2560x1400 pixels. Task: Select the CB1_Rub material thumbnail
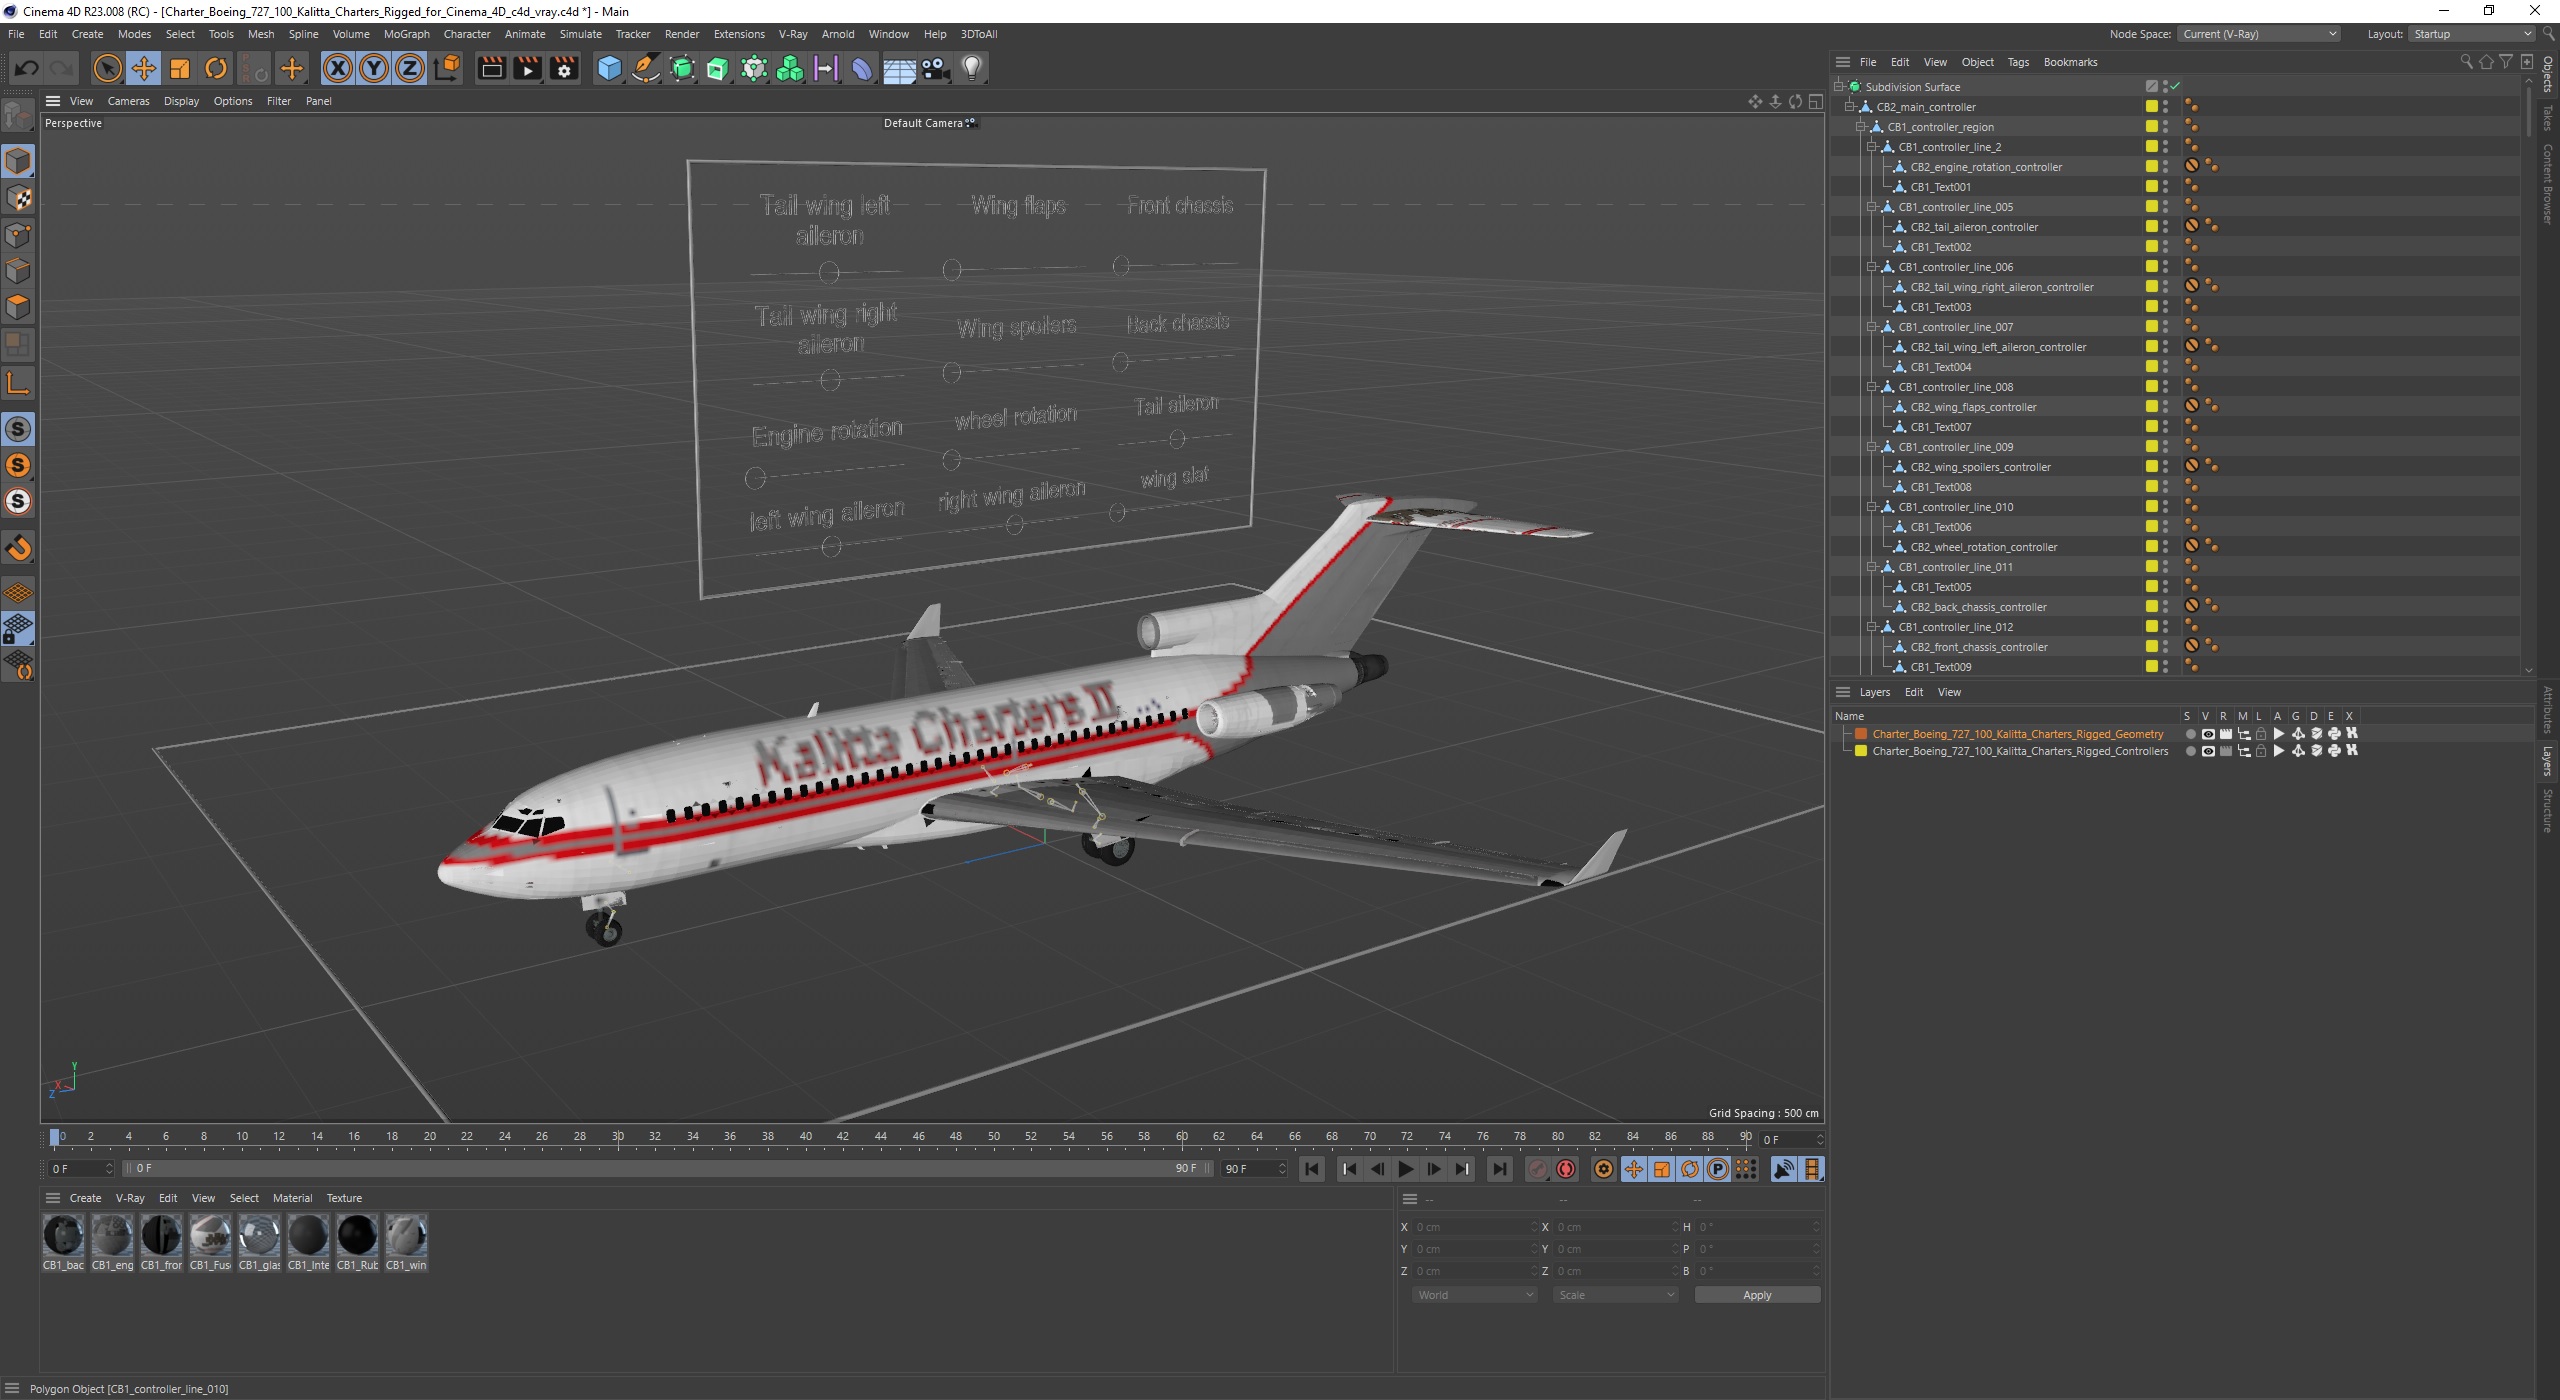(357, 1236)
